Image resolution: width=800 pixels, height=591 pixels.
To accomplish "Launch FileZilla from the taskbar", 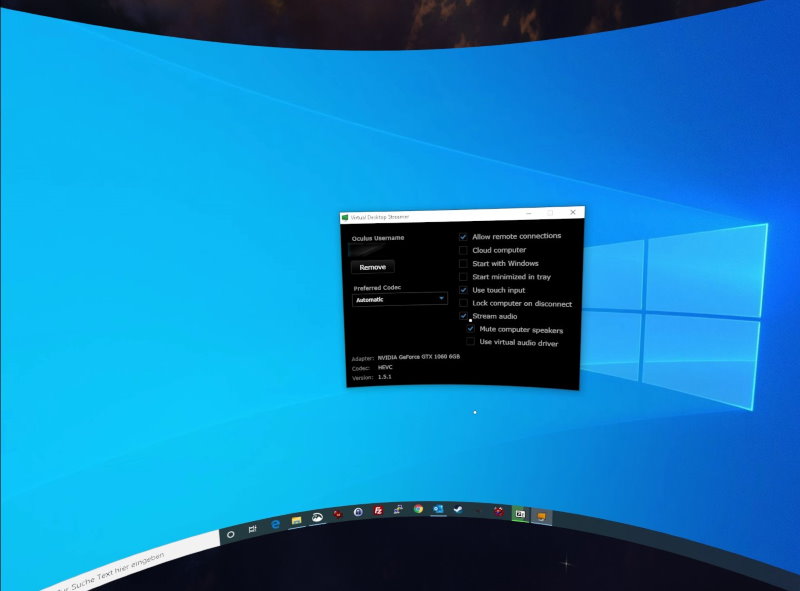I will (378, 510).
